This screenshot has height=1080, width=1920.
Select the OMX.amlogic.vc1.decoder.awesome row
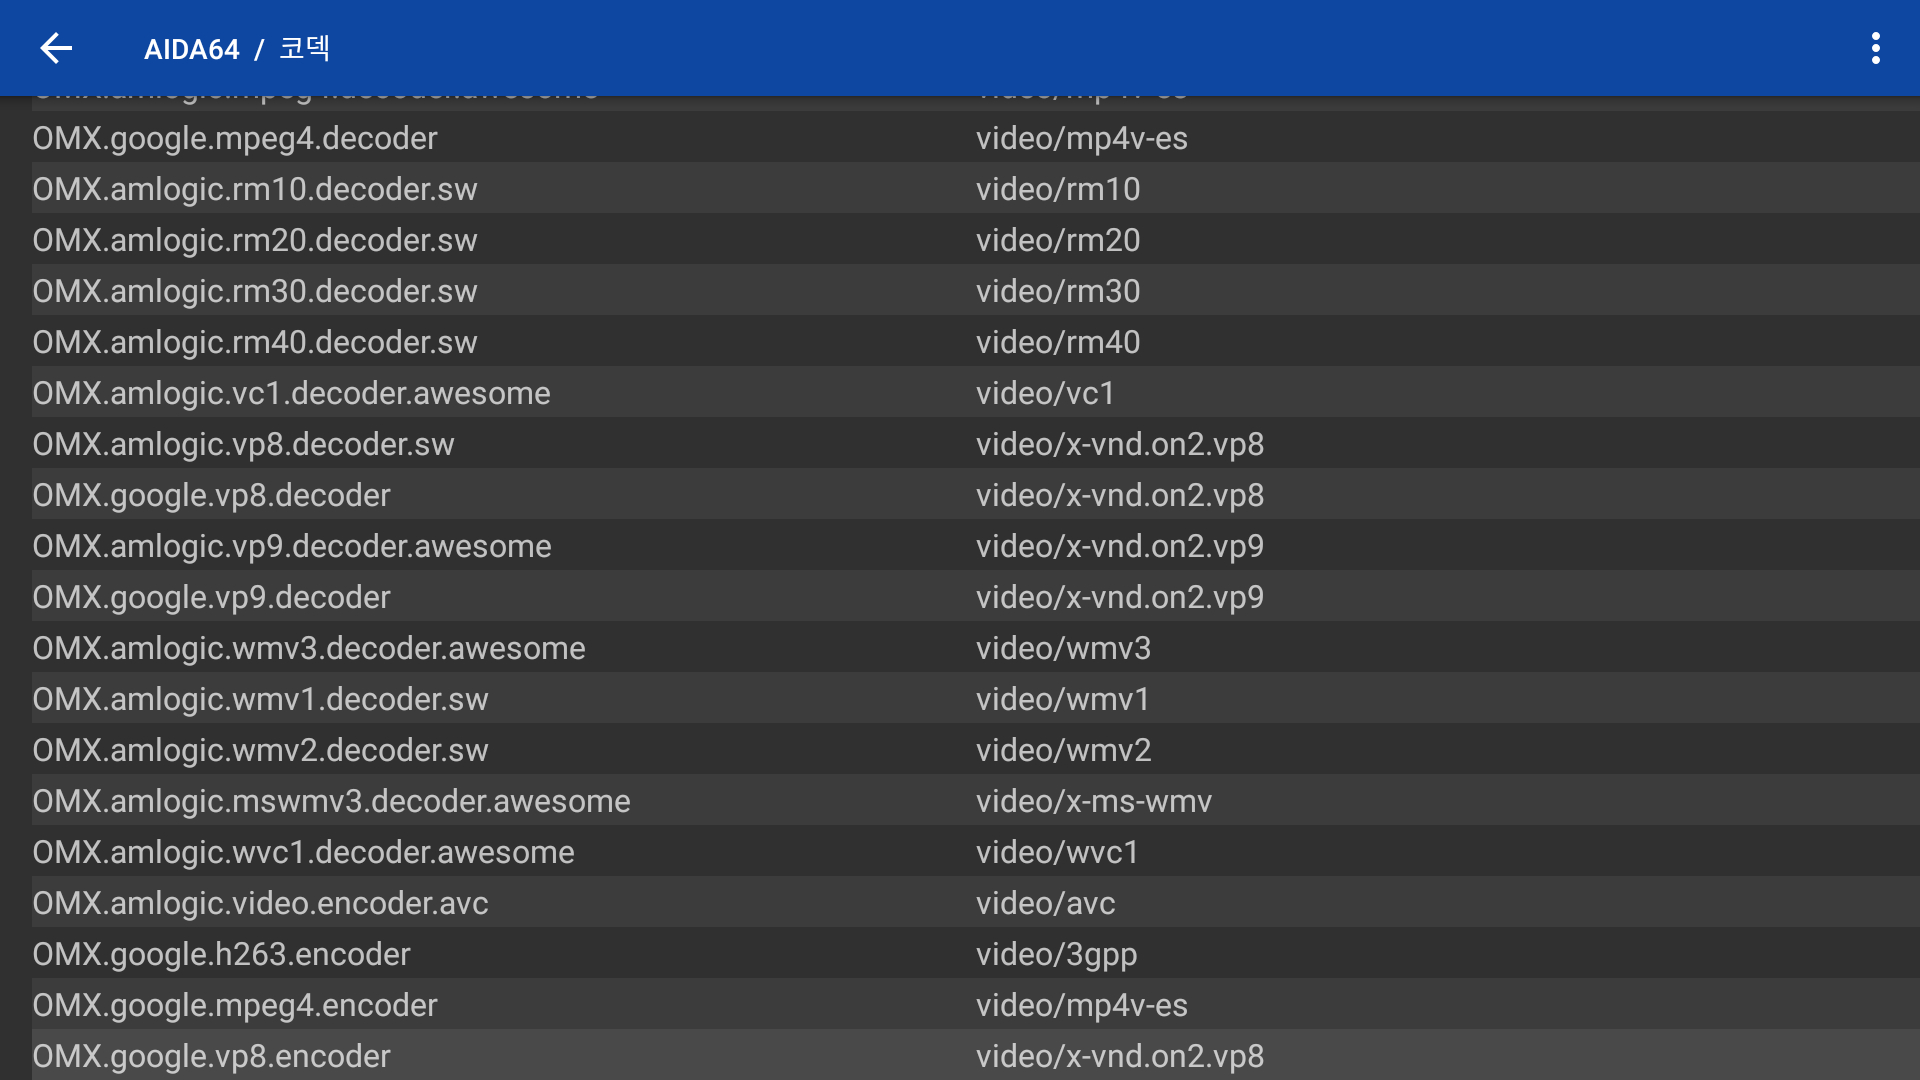coord(291,393)
